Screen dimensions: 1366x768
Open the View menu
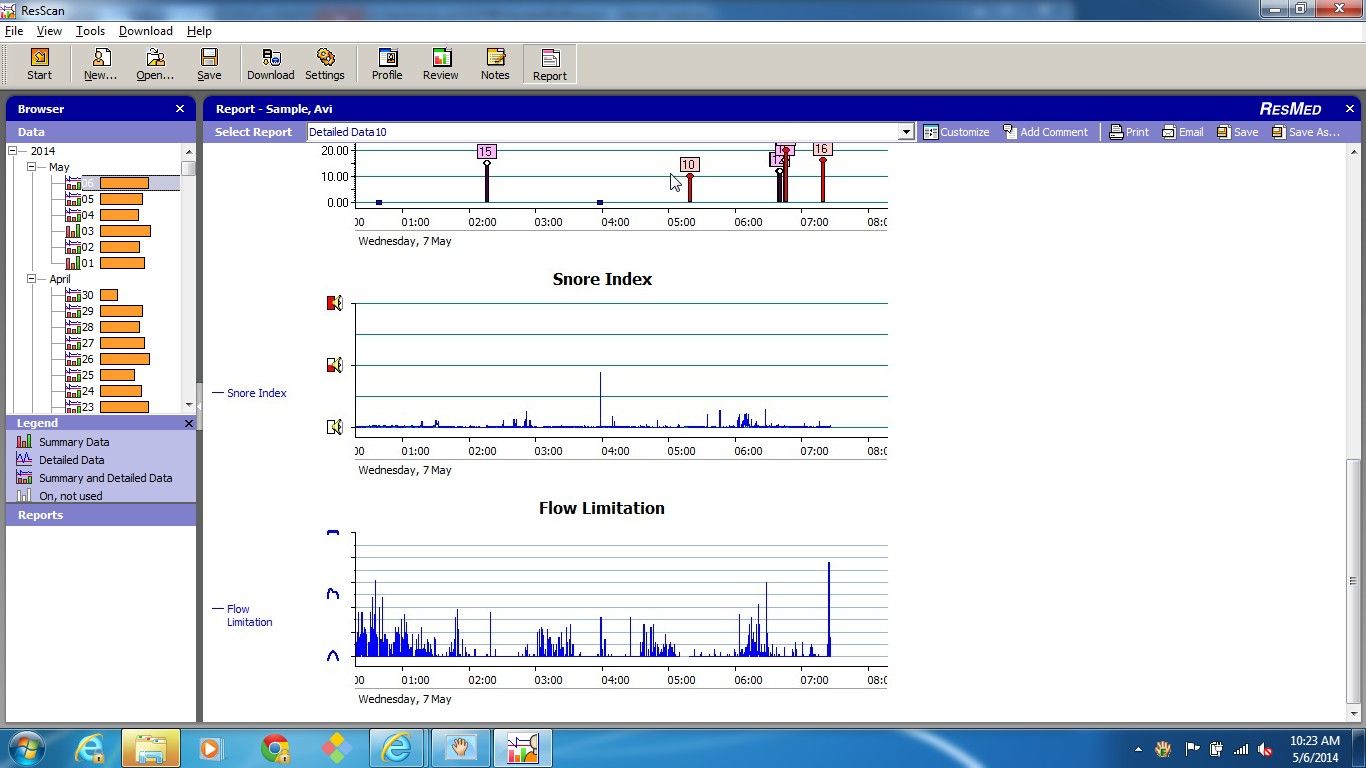pos(49,31)
